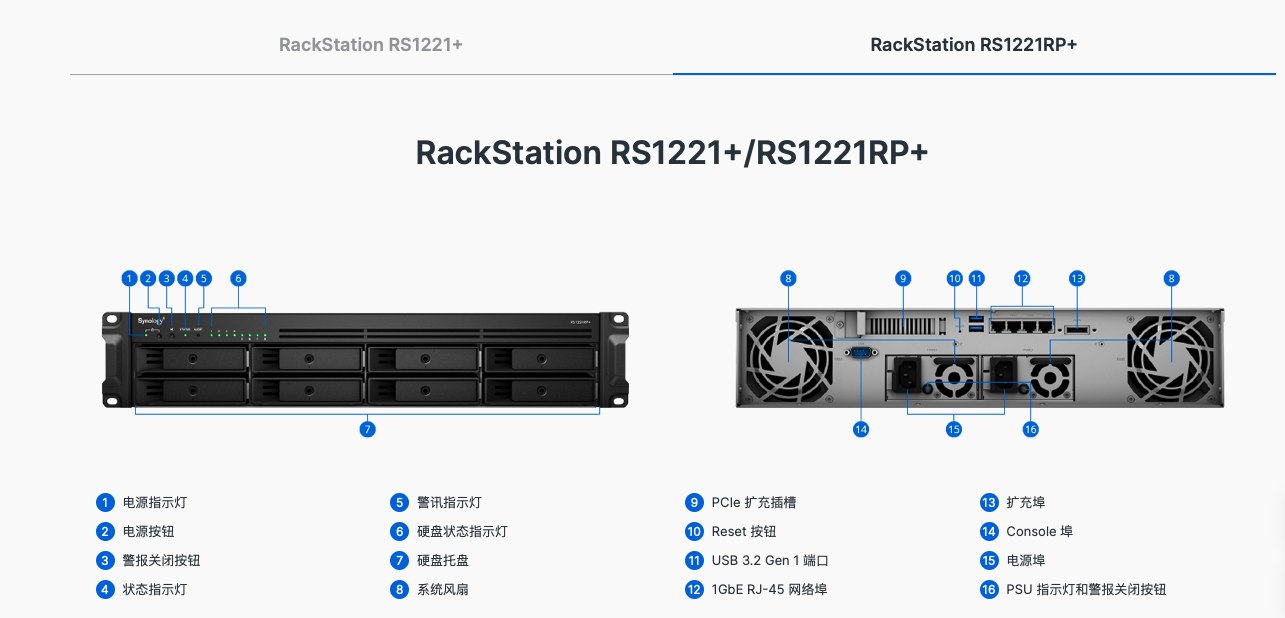Click the rear view image of the RackStation
Screen dimensions: 1285x618
coord(980,357)
